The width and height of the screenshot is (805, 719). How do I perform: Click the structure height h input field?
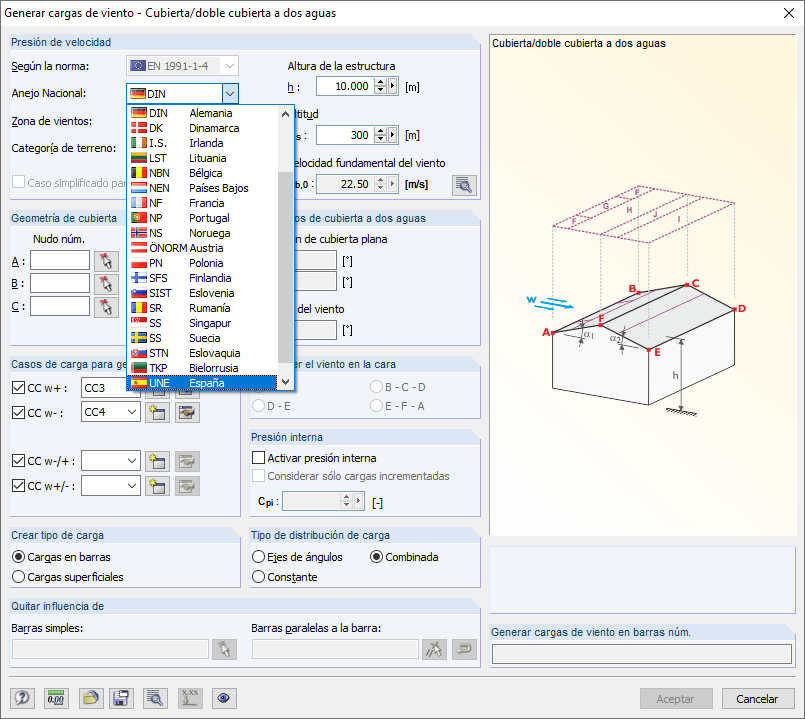(345, 86)
